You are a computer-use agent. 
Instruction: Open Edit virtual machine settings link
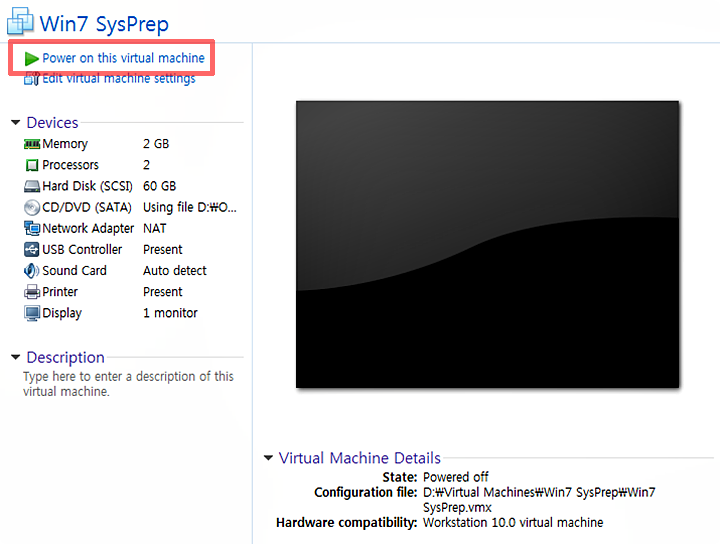tap(118, 79)
